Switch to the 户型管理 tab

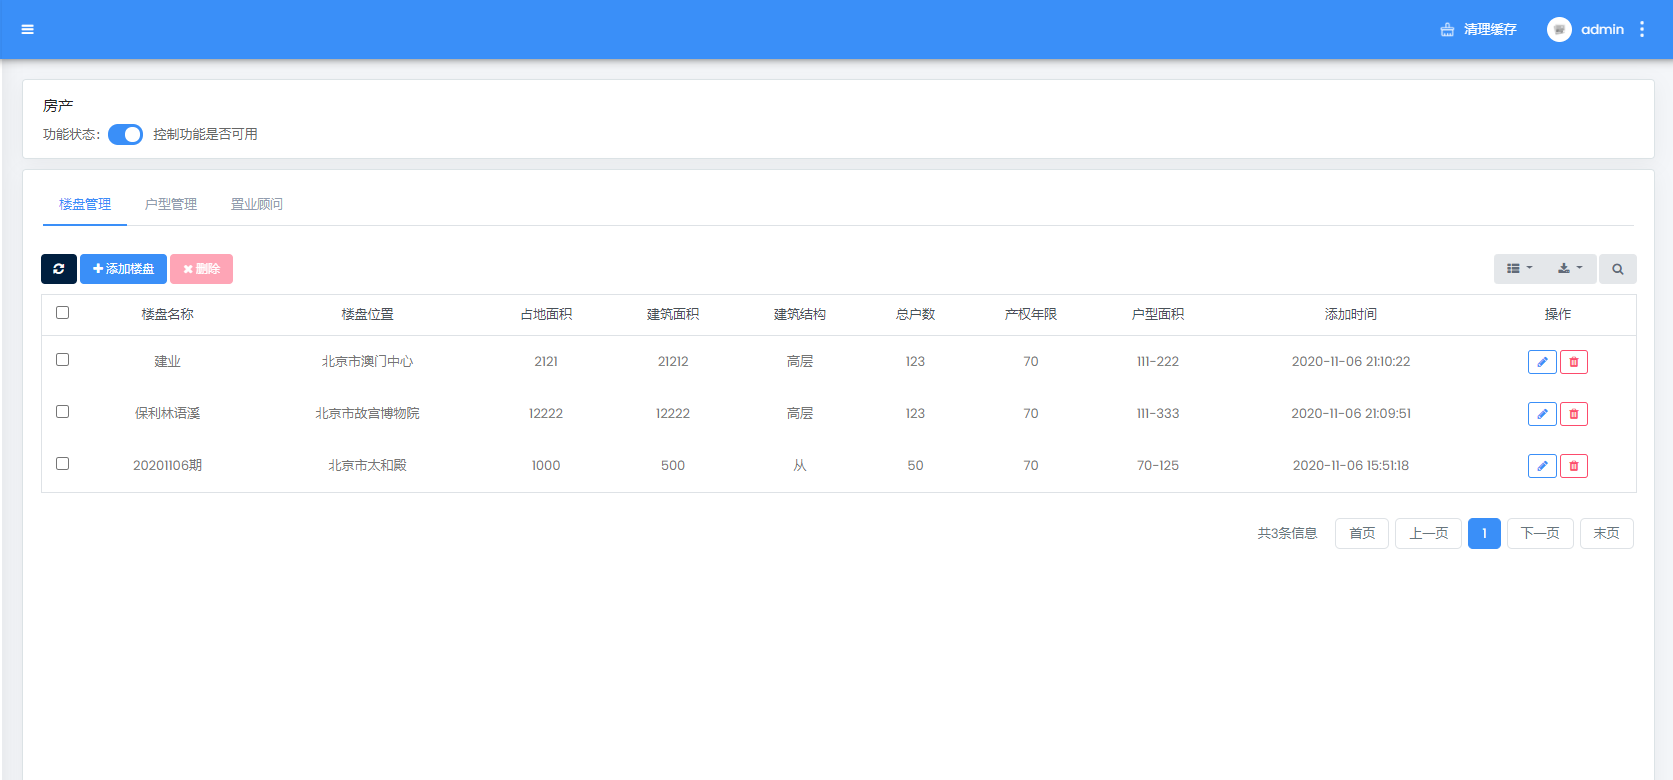click(171, 204)
